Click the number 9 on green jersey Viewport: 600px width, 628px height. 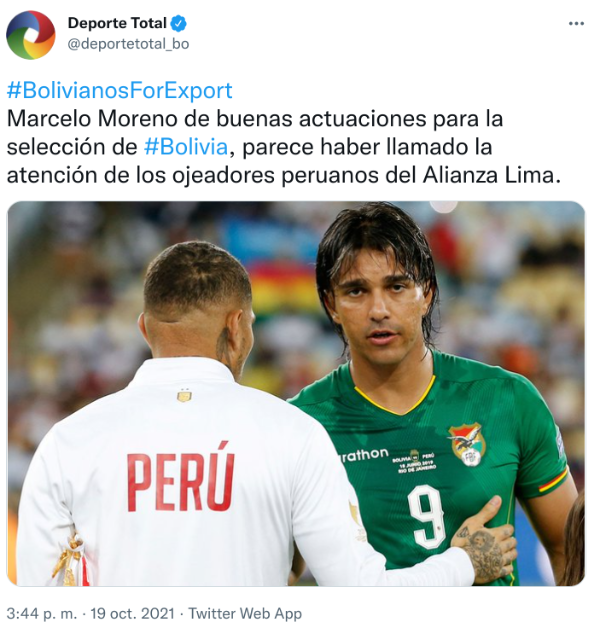coord(427,516)
